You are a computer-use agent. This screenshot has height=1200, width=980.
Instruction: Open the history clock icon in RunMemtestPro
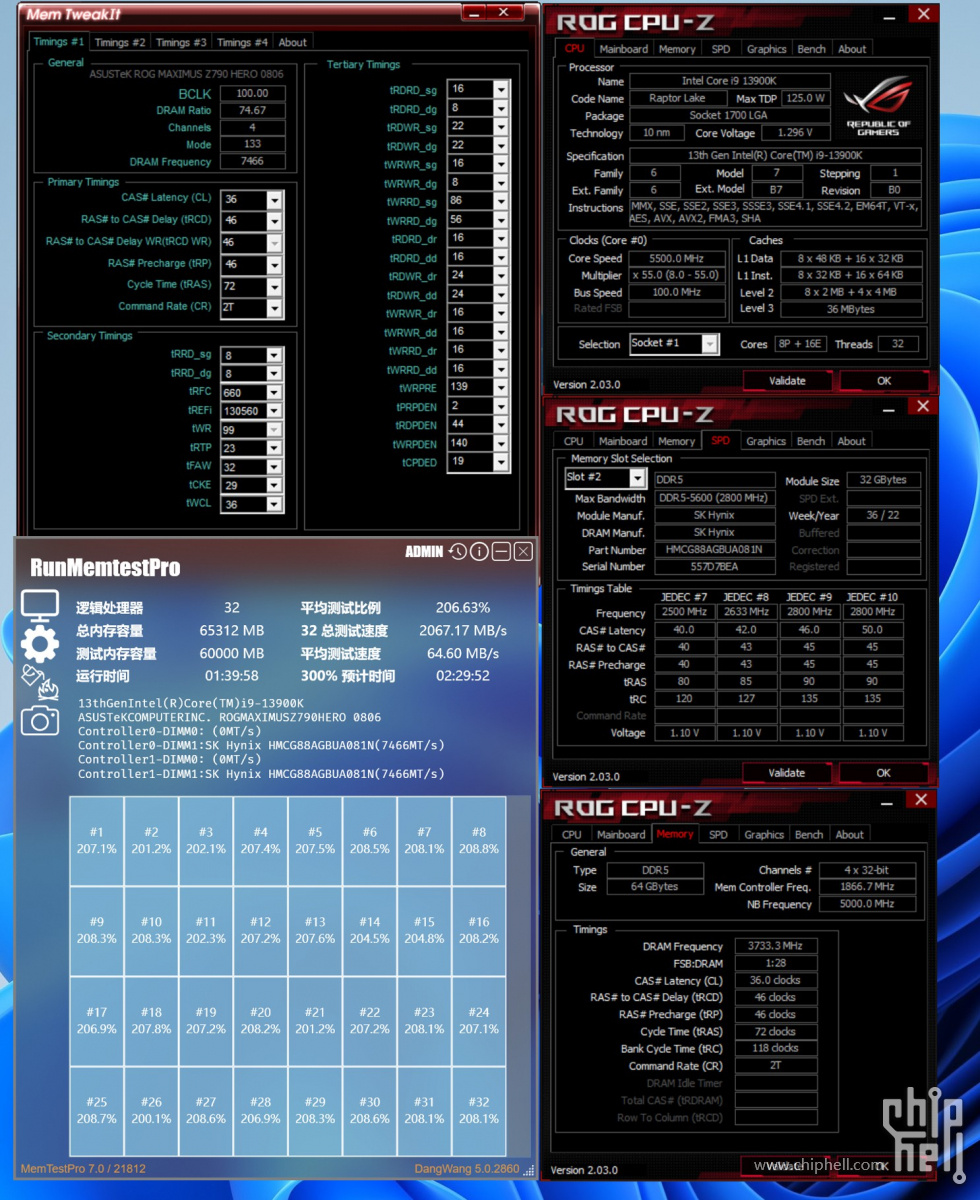[457, 551]
